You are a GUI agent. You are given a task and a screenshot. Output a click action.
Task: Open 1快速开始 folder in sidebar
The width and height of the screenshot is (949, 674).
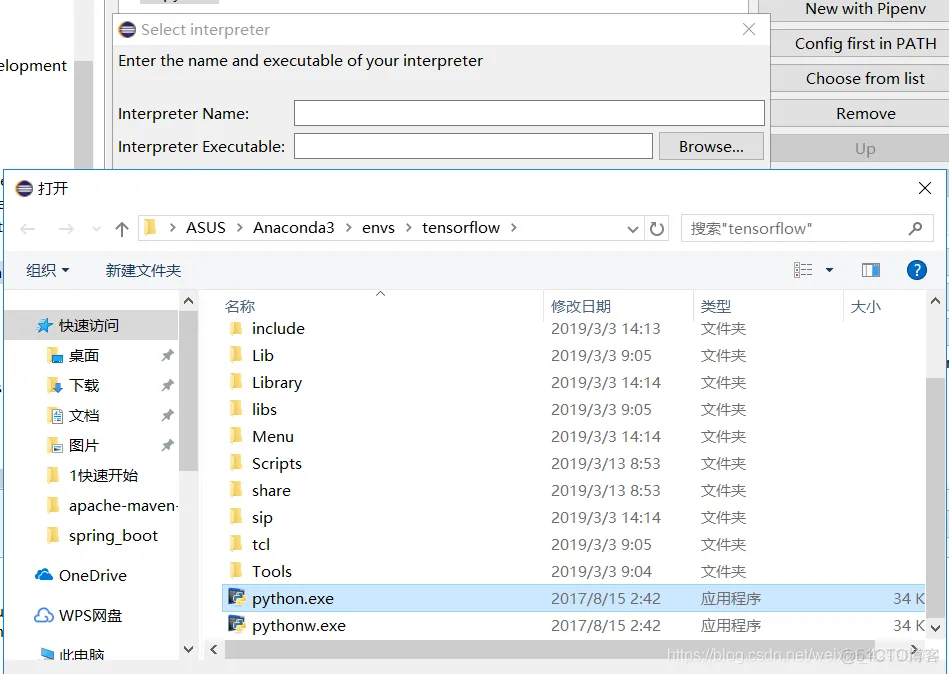click(103, 476)
